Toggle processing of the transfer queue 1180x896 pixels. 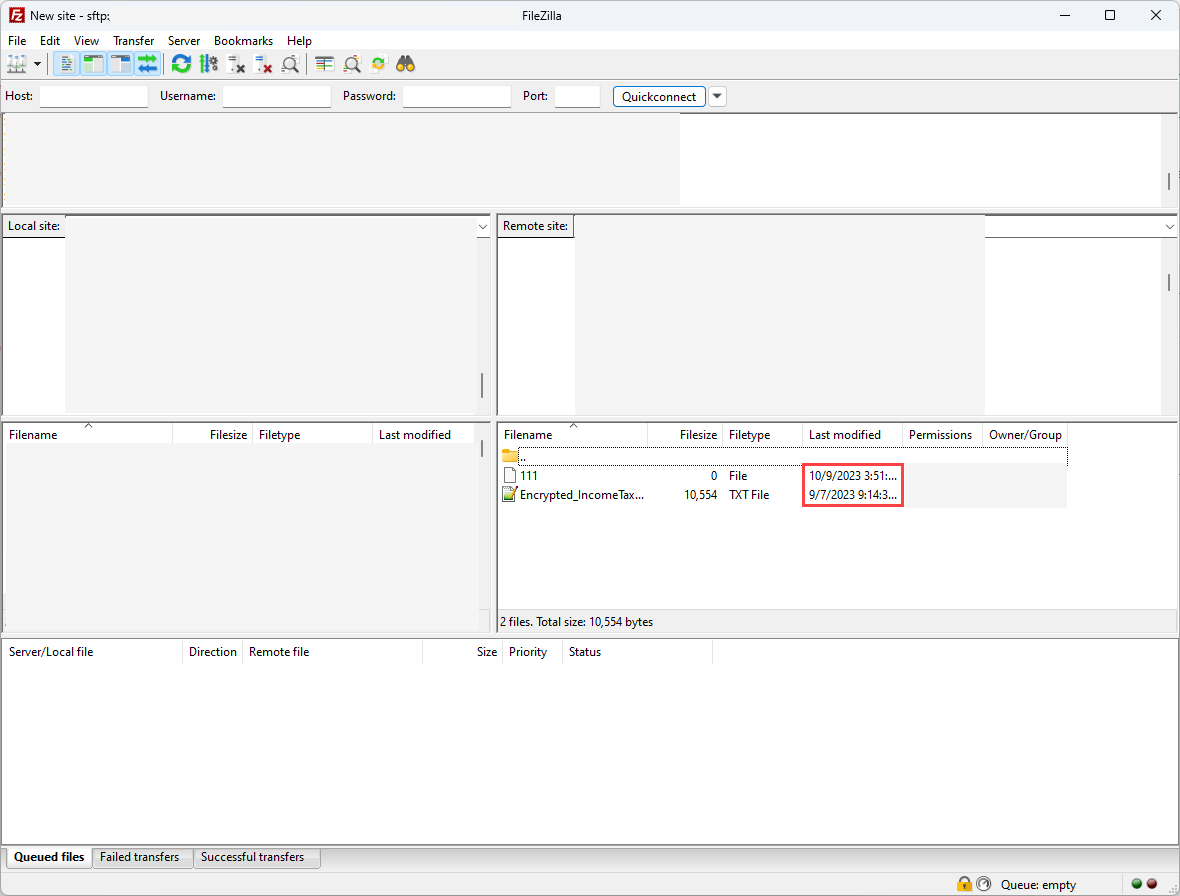208,64
